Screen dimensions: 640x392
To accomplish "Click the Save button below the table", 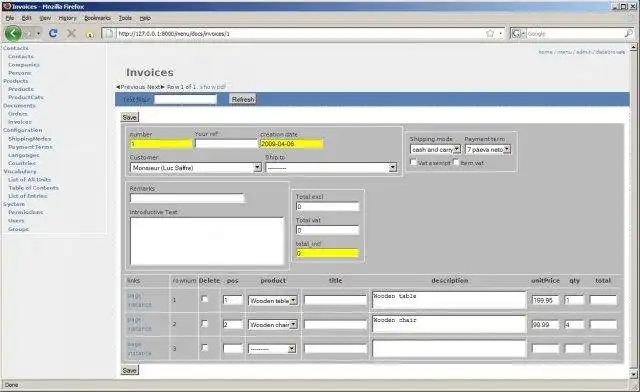I will 129,370.
